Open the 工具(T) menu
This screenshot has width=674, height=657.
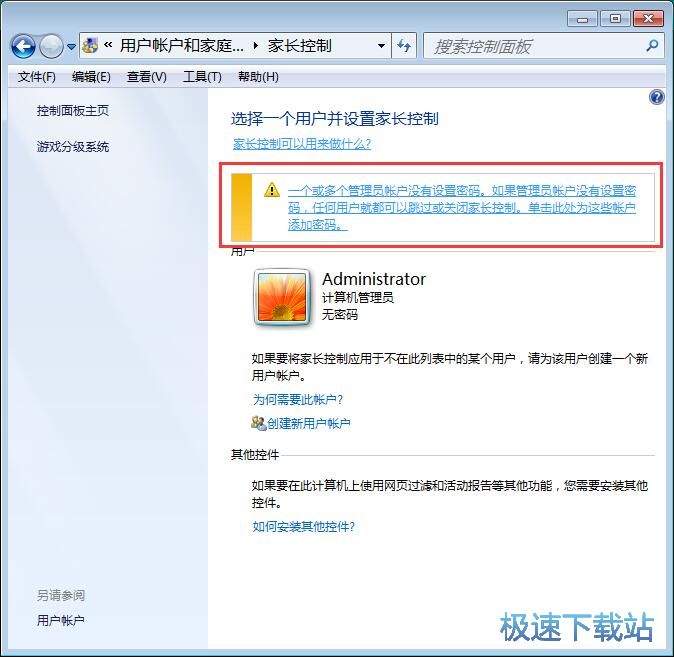(202, 77)
